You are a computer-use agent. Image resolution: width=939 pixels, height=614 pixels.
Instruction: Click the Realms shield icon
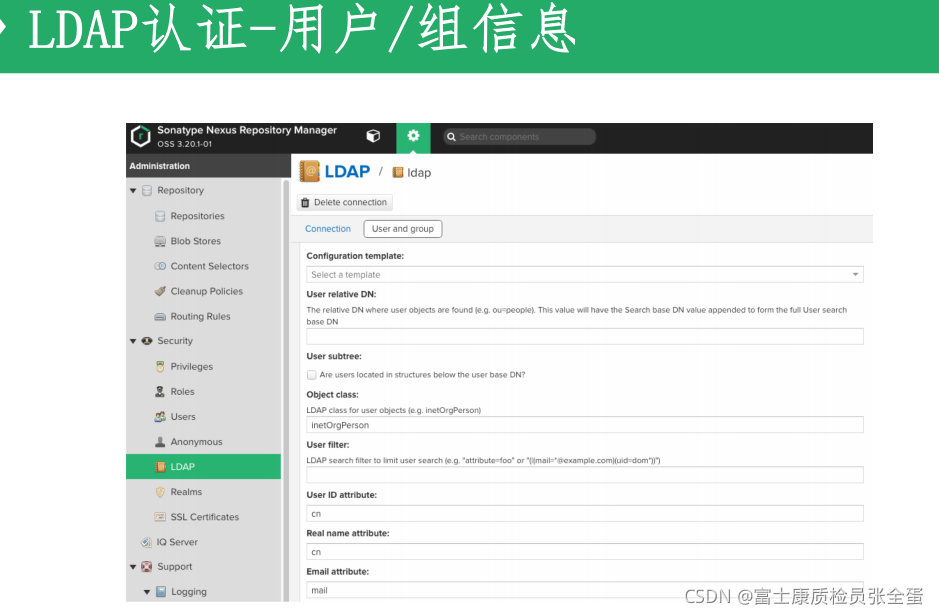pyautogui.click(x=160, y=492)
